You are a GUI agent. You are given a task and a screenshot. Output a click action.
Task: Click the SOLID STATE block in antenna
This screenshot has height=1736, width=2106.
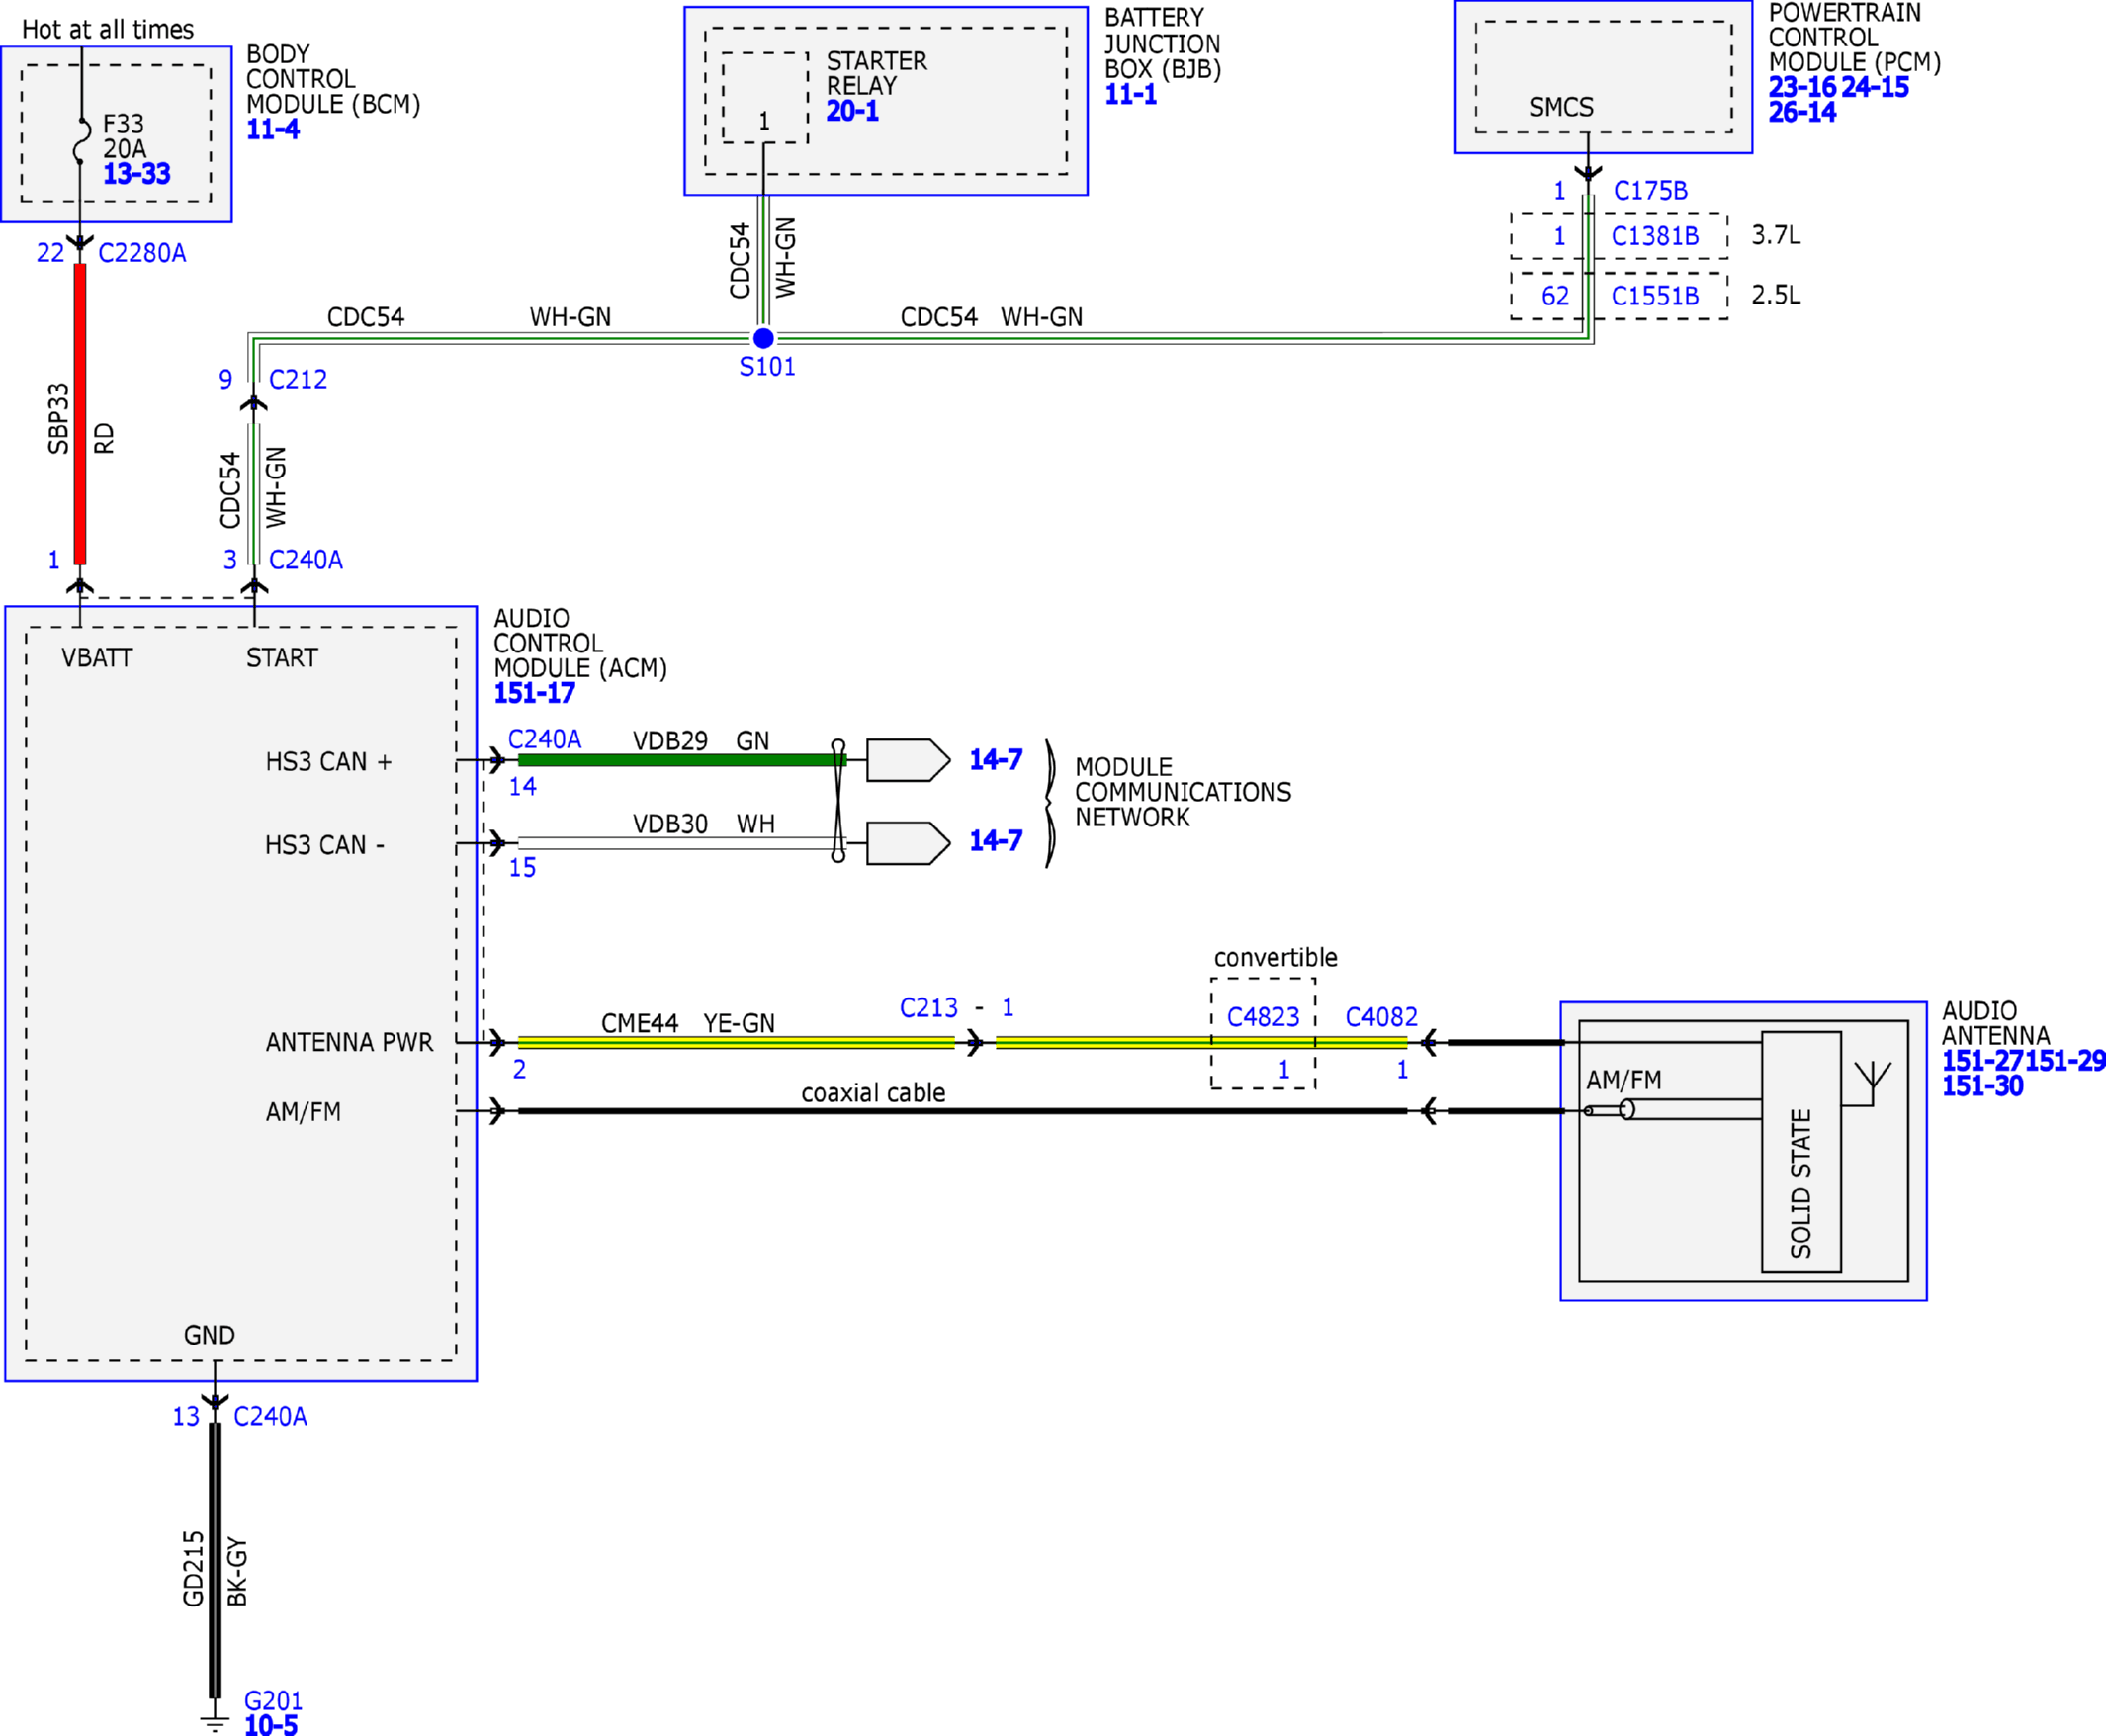pos(1801,1152)
